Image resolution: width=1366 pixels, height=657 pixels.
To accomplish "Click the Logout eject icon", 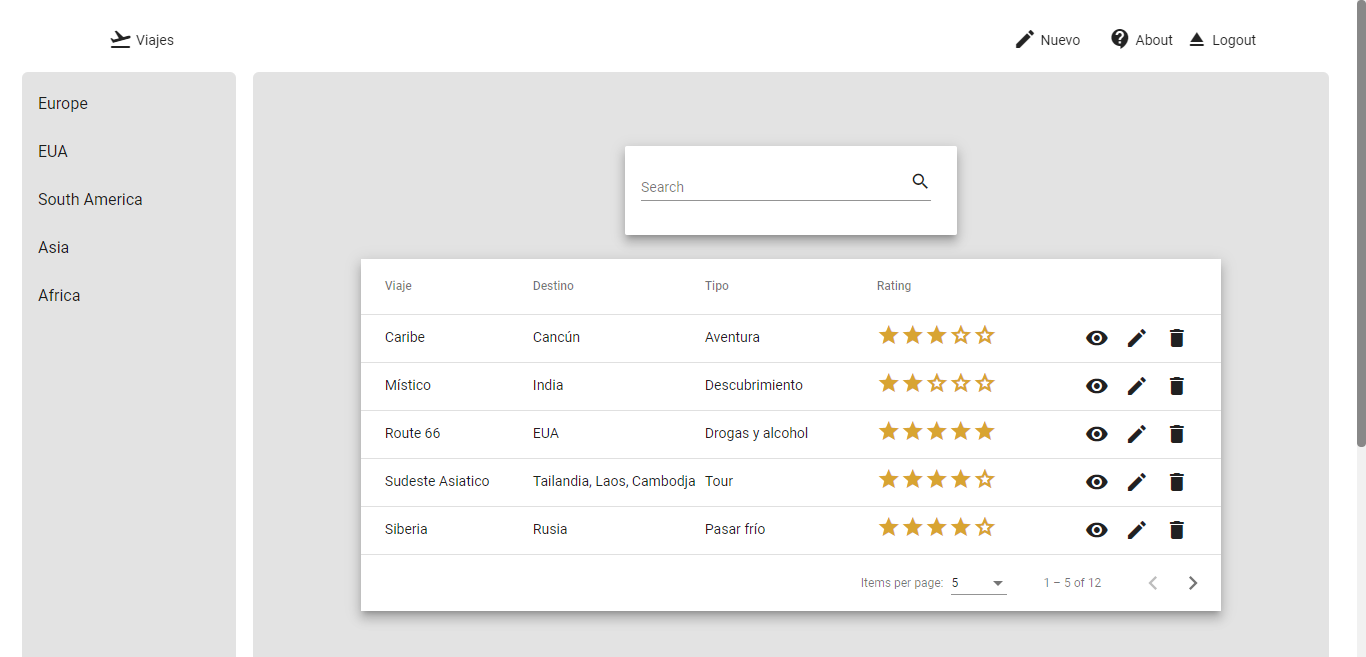I will (1196, 38).
